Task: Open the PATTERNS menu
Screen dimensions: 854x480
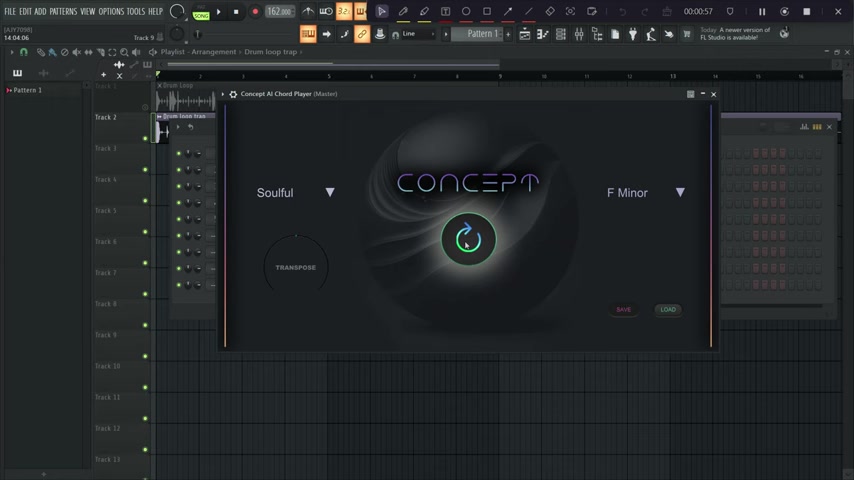Action: [63, 11]
